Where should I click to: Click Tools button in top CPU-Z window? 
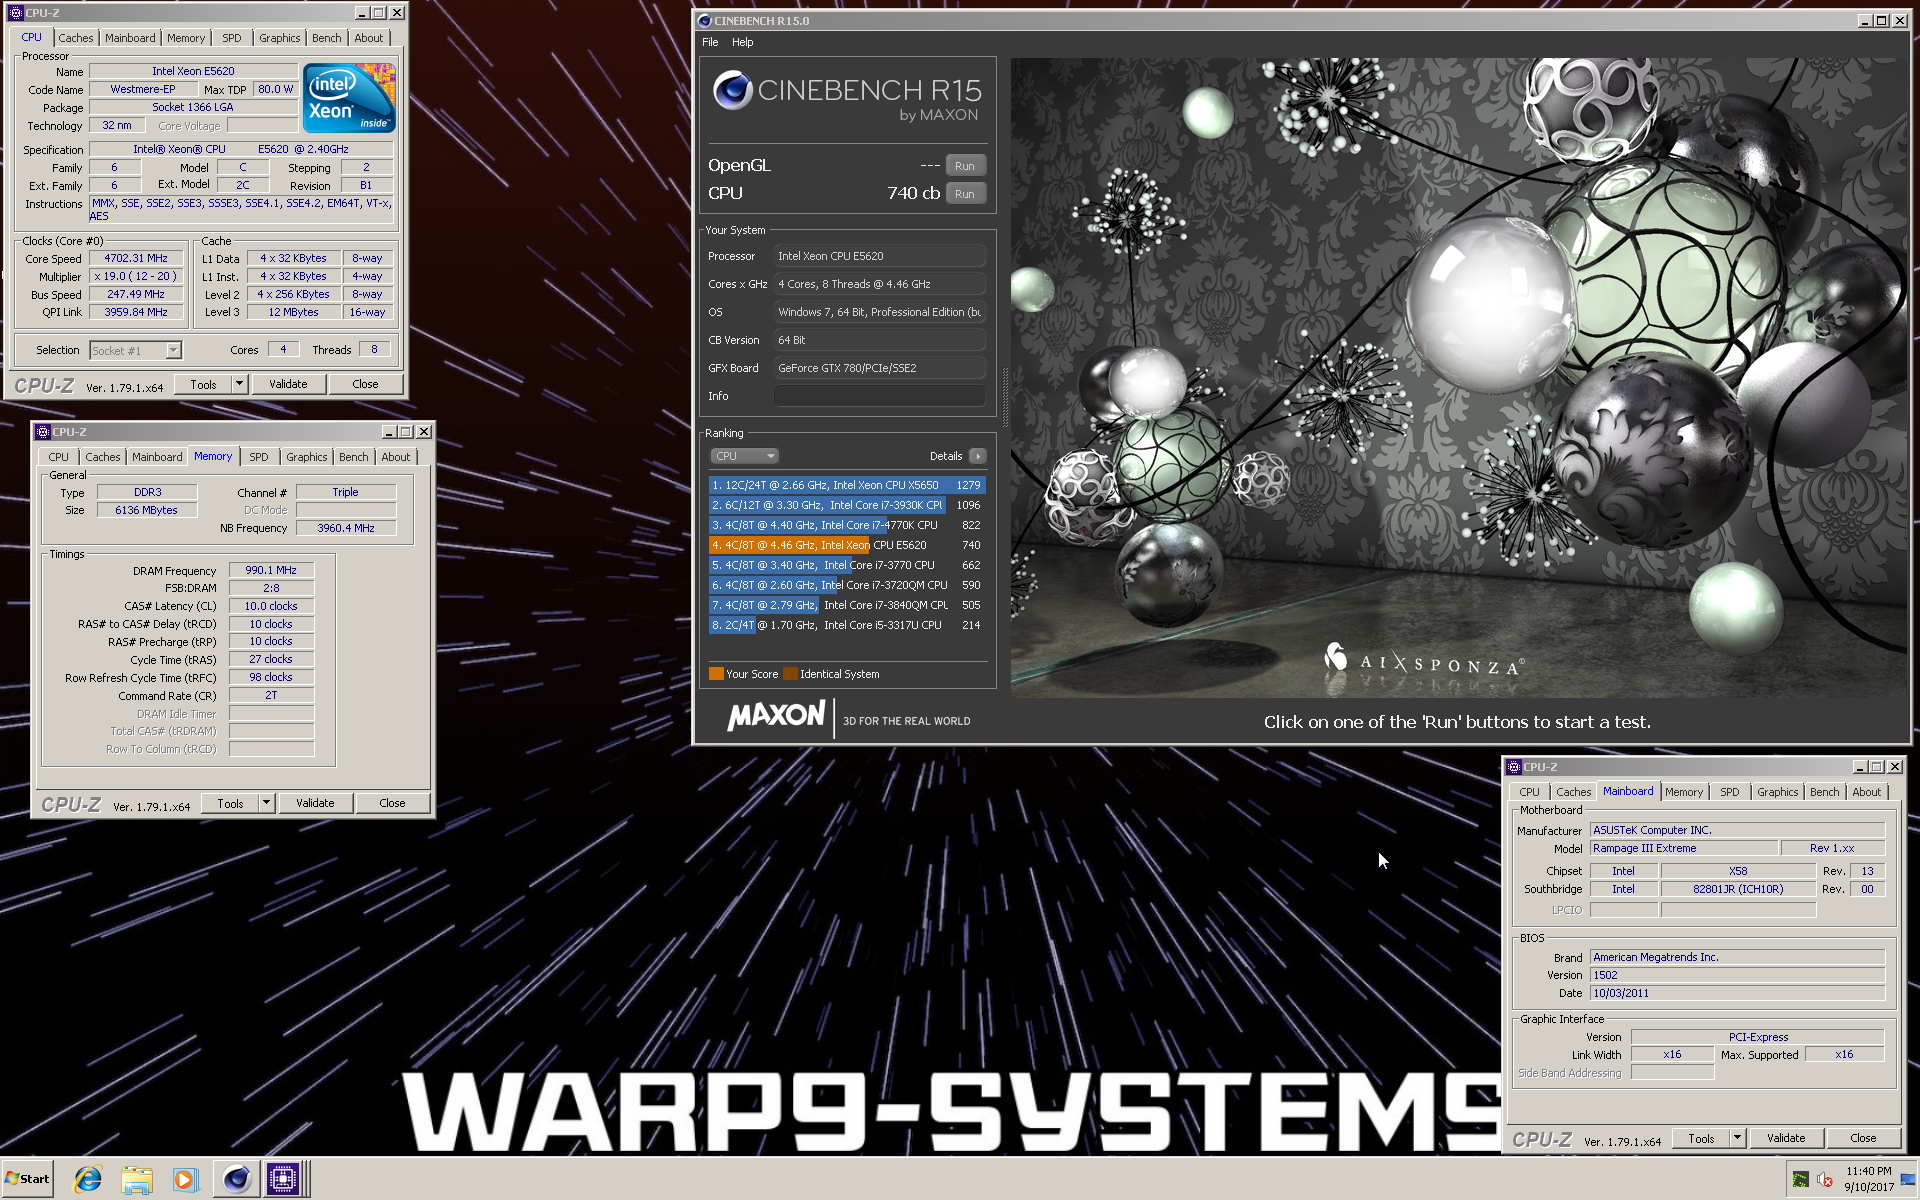click(204, 384)
